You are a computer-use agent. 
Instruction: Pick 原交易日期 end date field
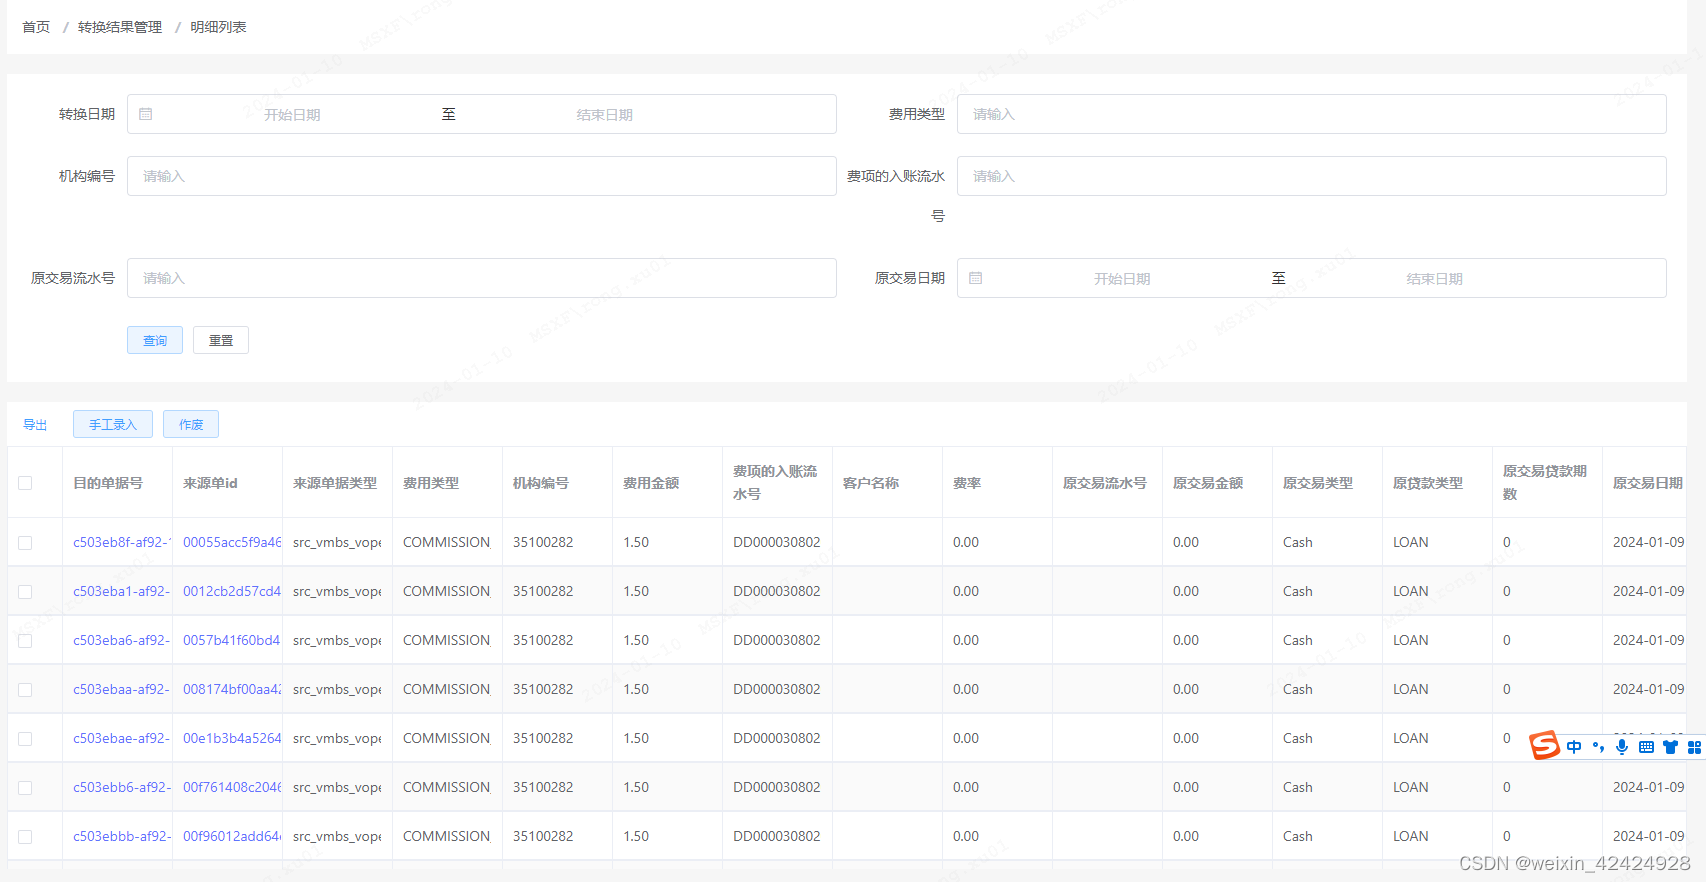pyautogui.click(x=1434, y=279)
